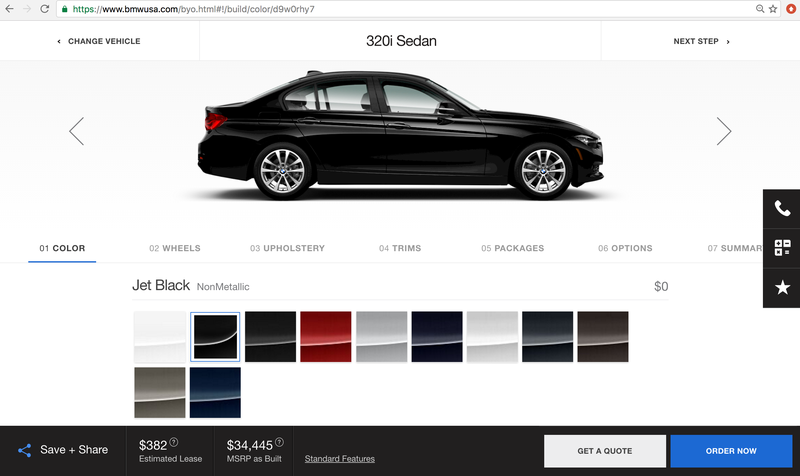This screenshot has height=476, width=800.
Task: Click the browser forward arrow
Action: pyautogui.click(x=27, y=9)
